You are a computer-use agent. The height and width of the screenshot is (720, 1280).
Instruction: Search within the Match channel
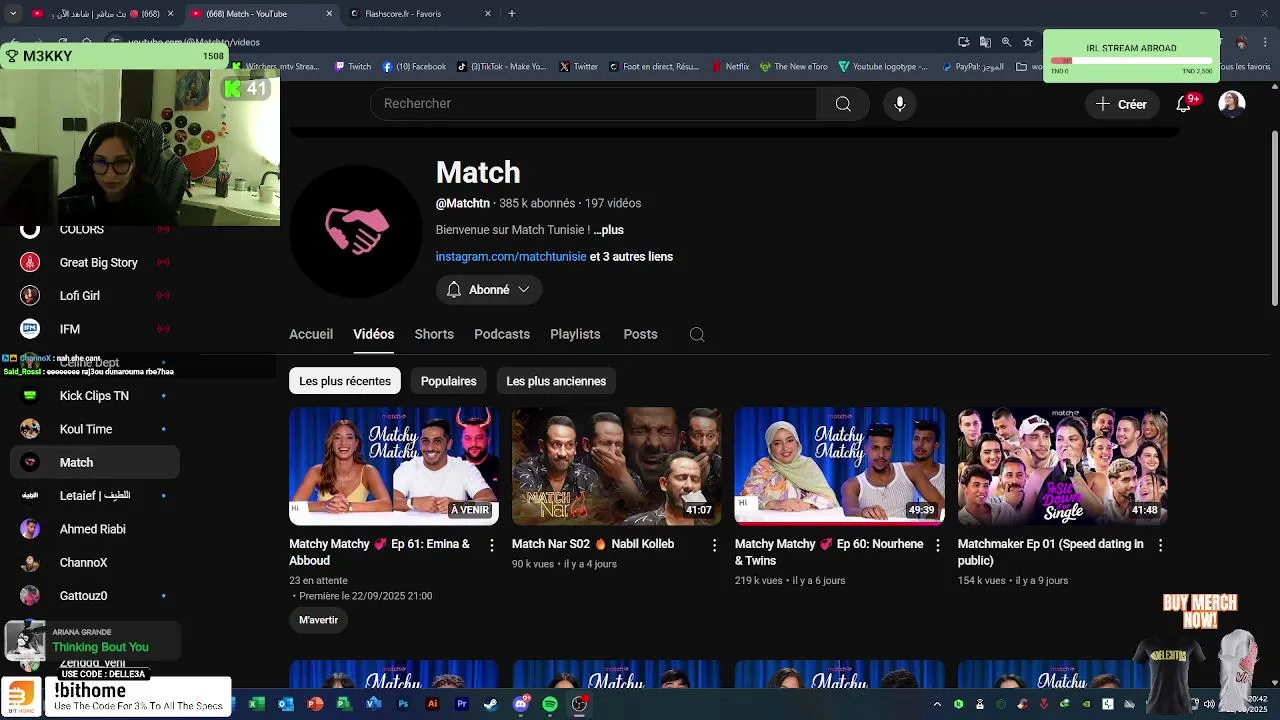point(697,334)
